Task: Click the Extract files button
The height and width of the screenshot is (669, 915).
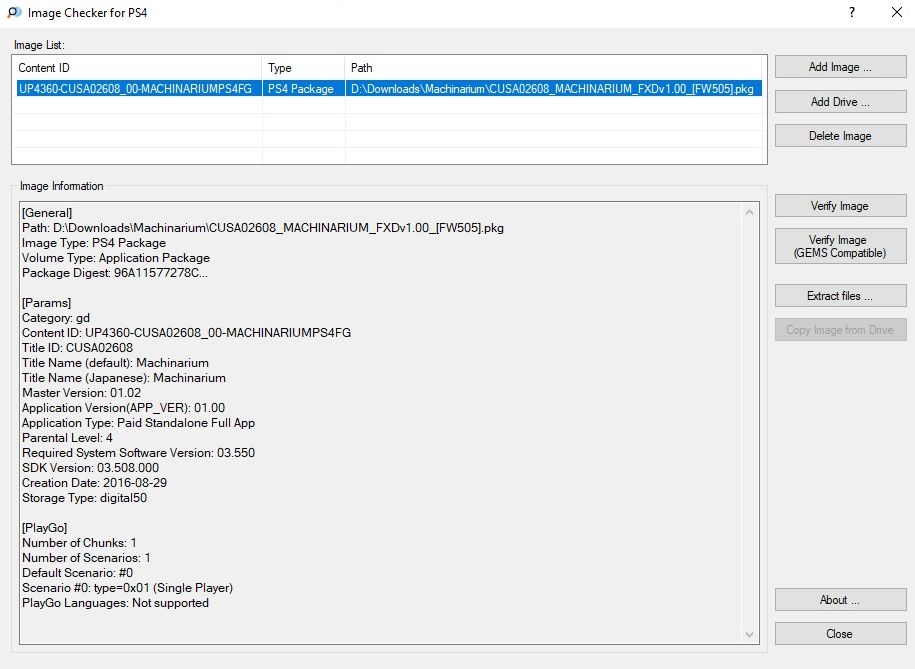Action: (840, 296)
